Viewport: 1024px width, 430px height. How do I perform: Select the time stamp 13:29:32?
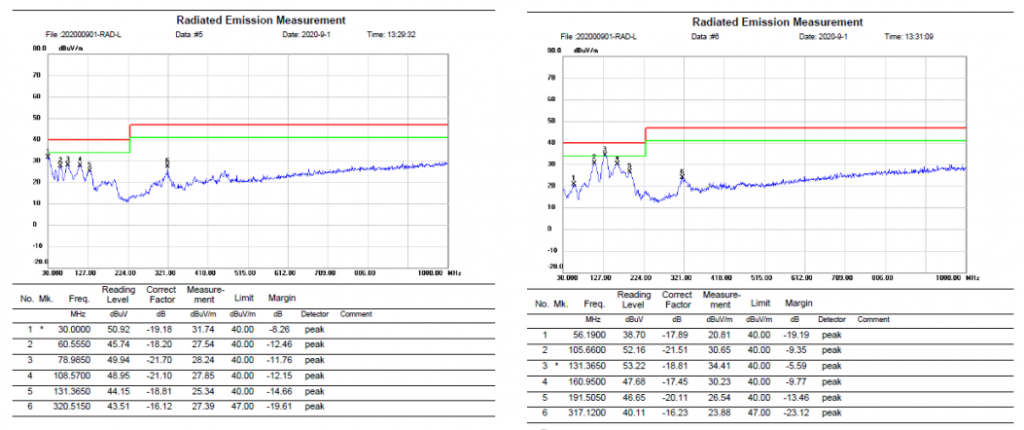click(391, 34)
